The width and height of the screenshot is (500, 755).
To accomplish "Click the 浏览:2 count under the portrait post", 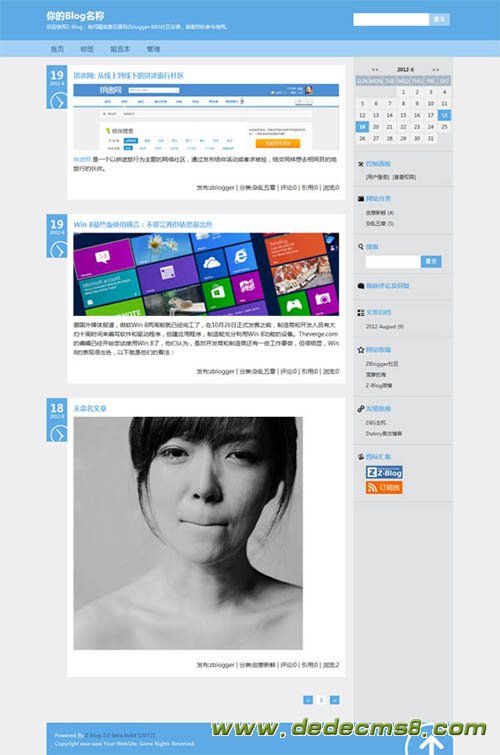I will coord(330,665).
